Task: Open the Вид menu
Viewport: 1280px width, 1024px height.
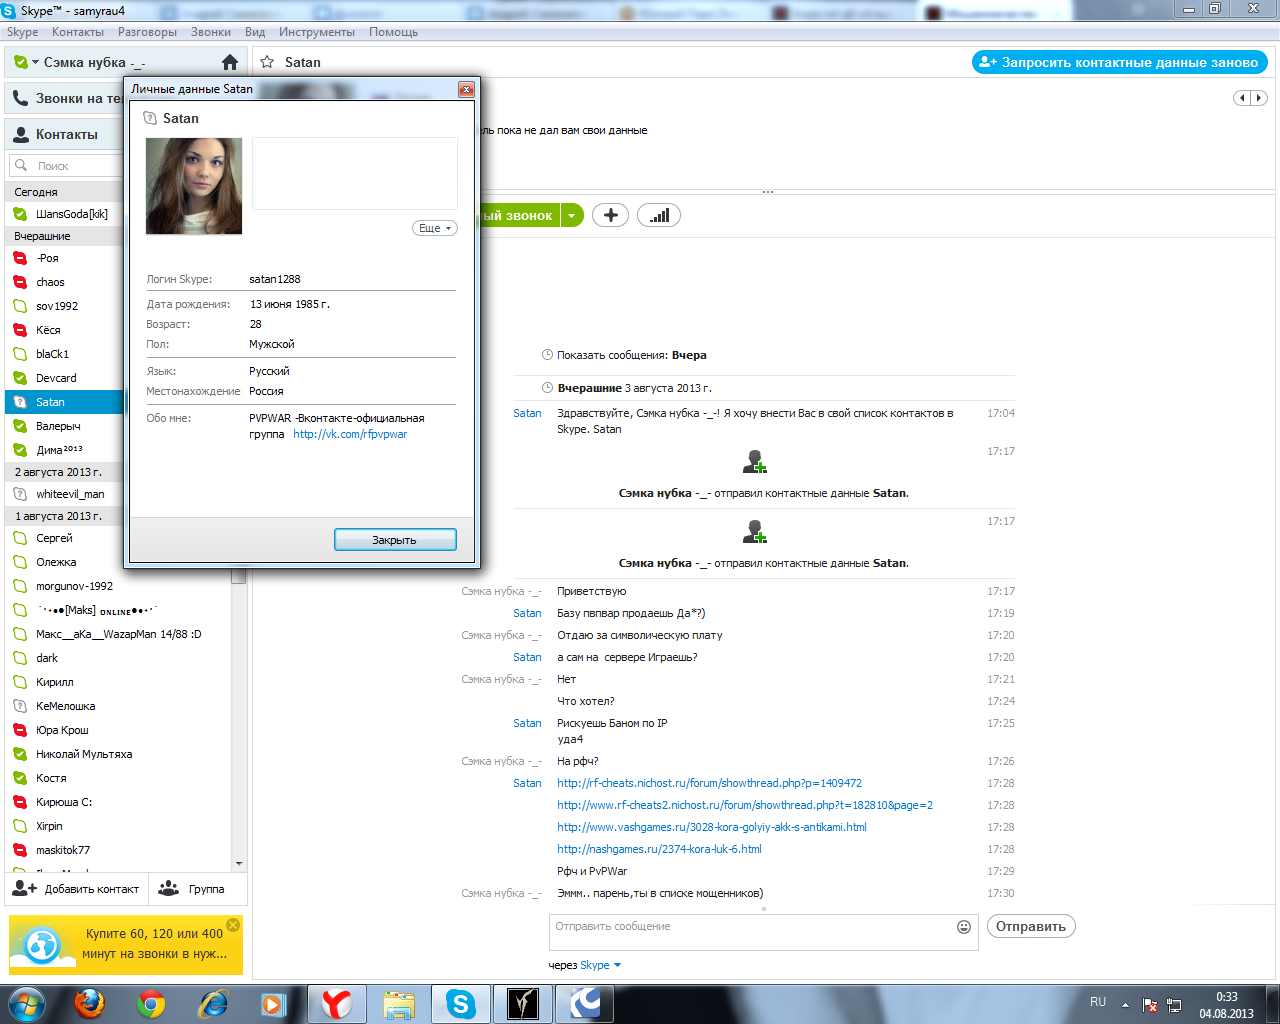Action: [255, 32]
